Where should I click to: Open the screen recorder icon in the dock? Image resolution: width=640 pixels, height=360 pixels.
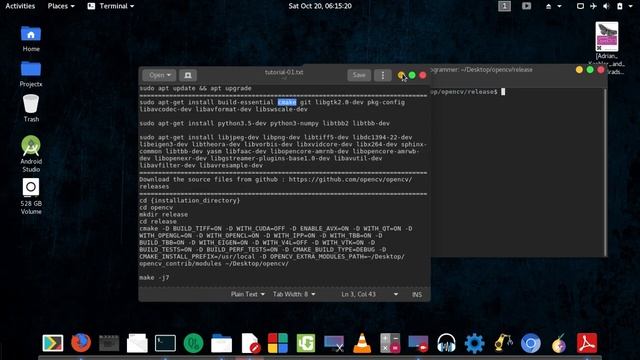pyautogui.click(x=418, y=343)
